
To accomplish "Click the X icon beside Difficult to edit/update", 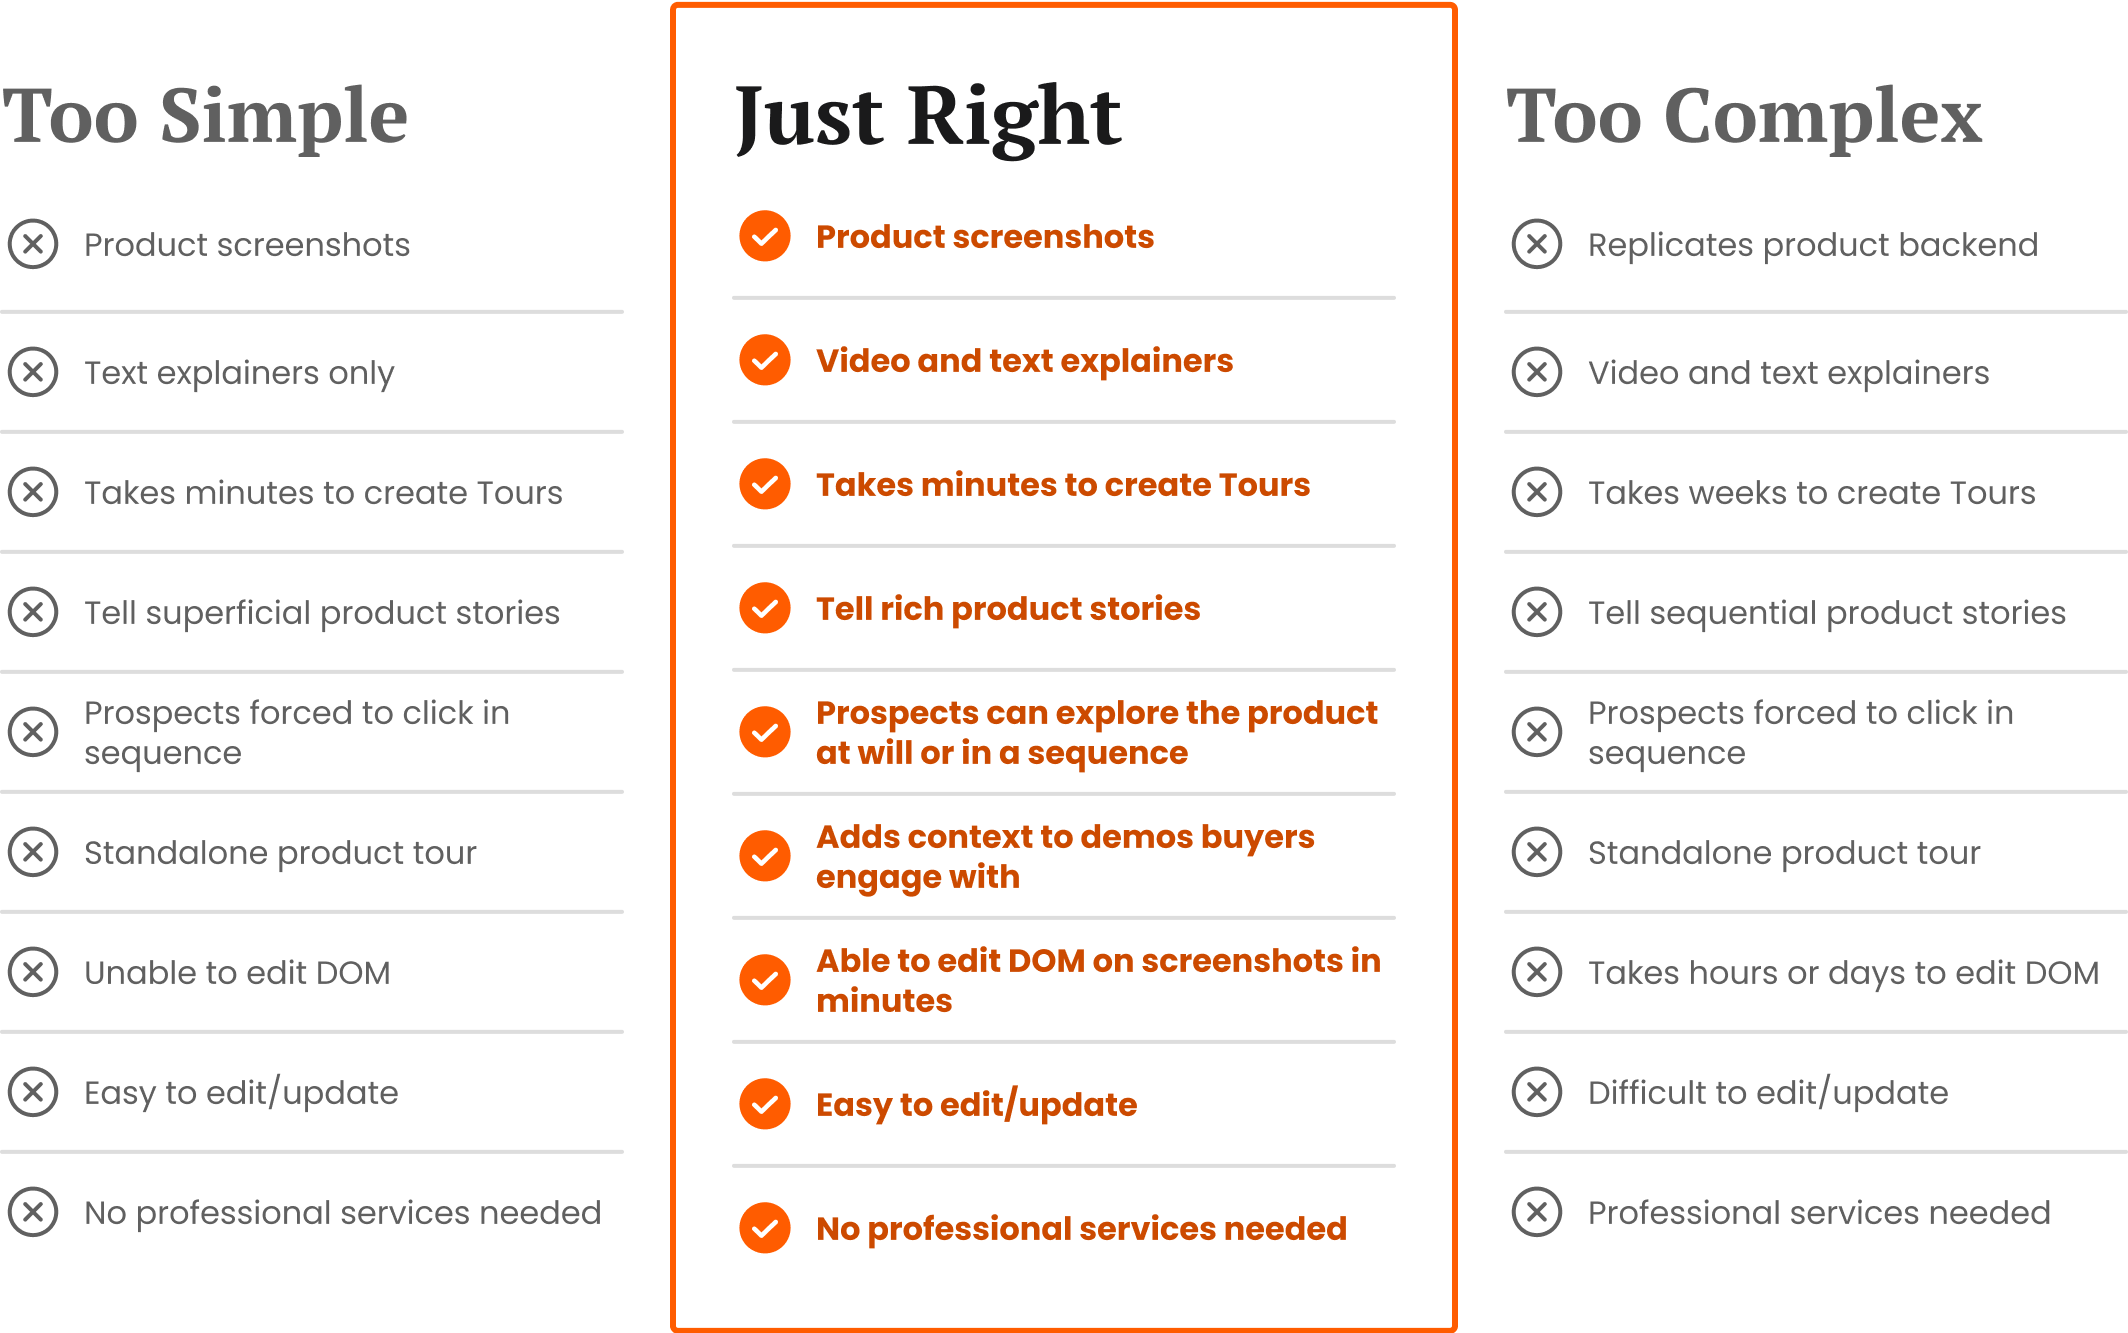I will (1537, 1092).
